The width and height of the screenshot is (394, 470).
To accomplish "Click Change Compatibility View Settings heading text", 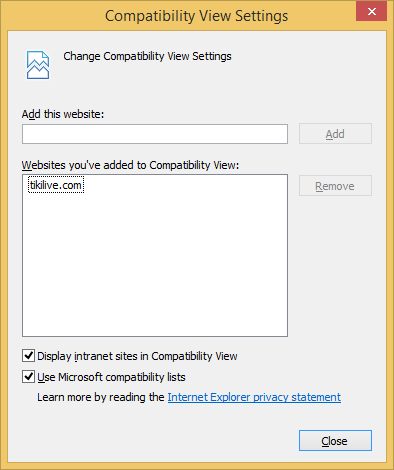I will (x=147, y=56).
